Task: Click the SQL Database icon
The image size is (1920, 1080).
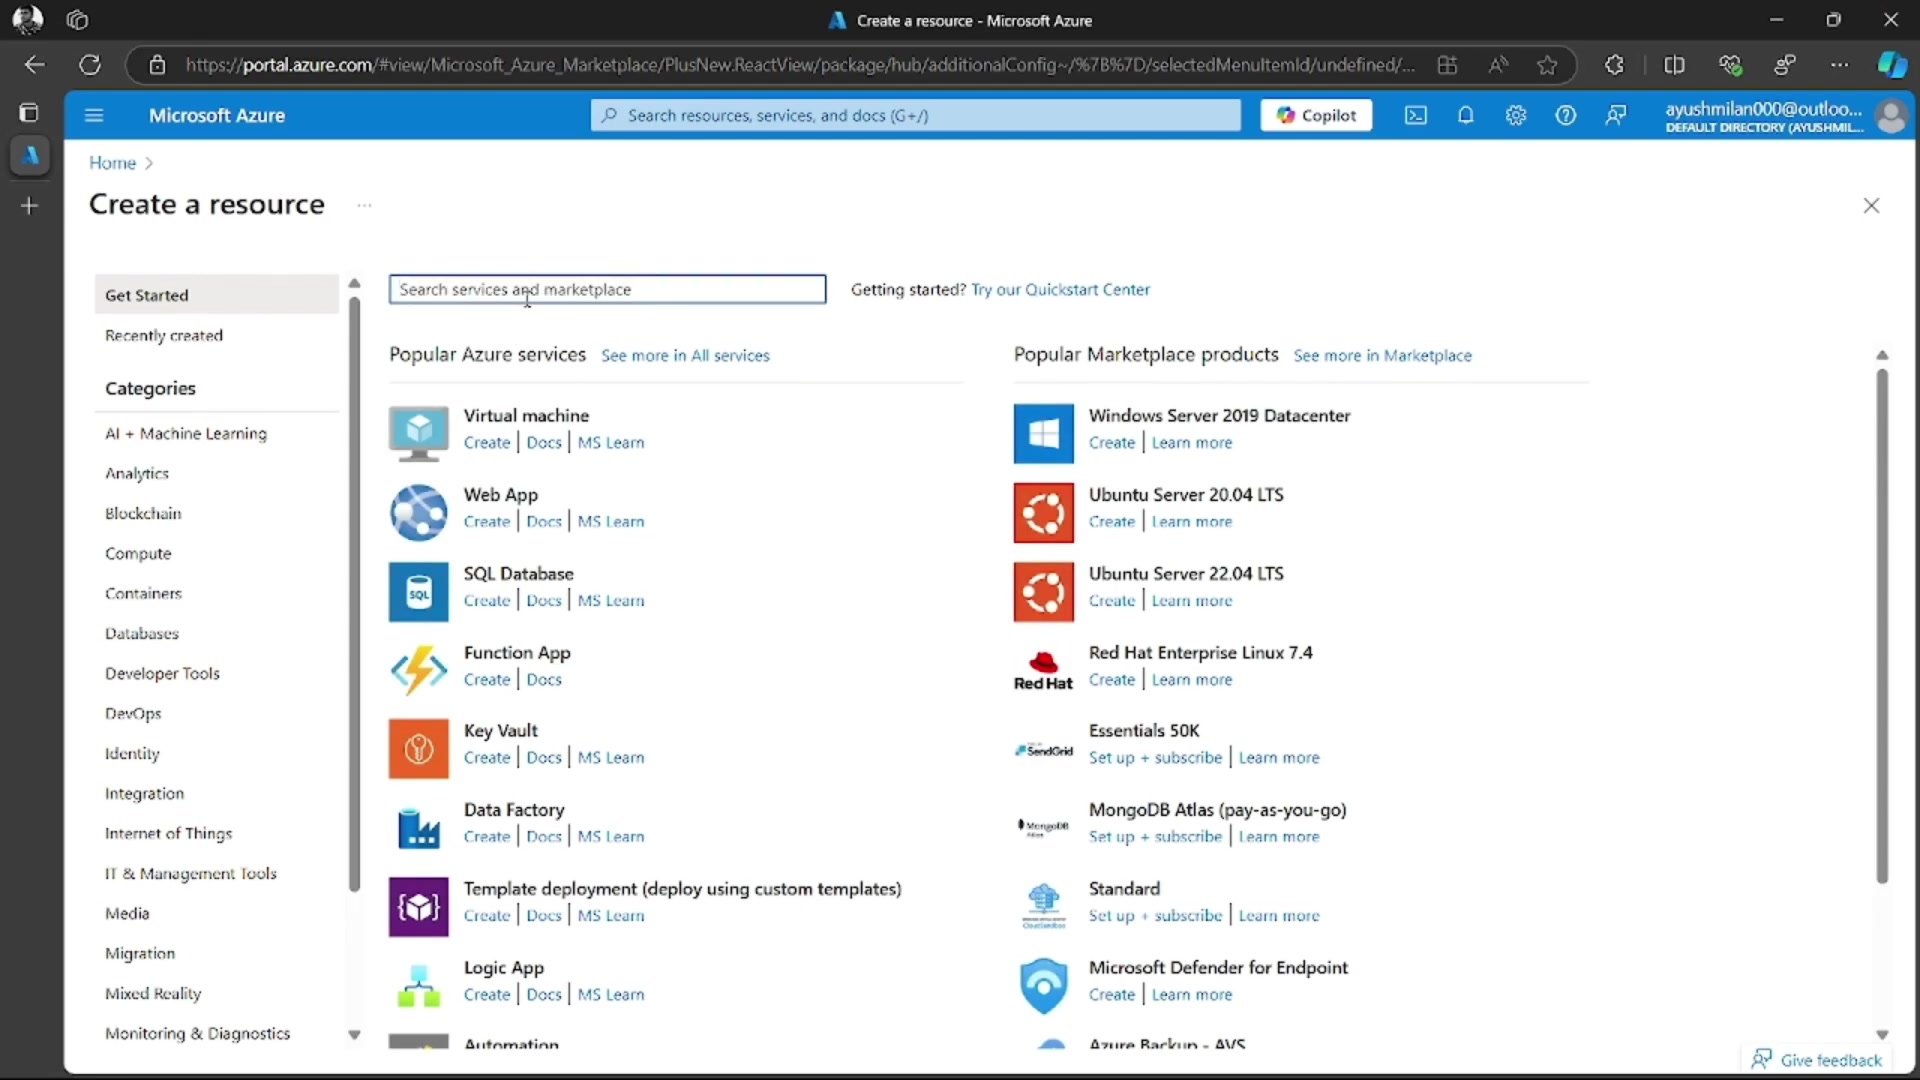Action: click(418, 591)
